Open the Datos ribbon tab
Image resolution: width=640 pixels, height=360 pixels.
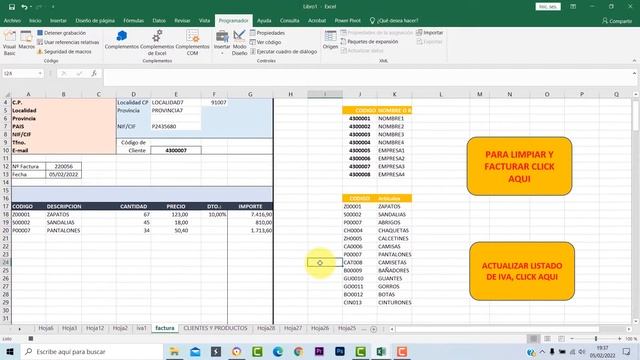click(x=159, y=20)
